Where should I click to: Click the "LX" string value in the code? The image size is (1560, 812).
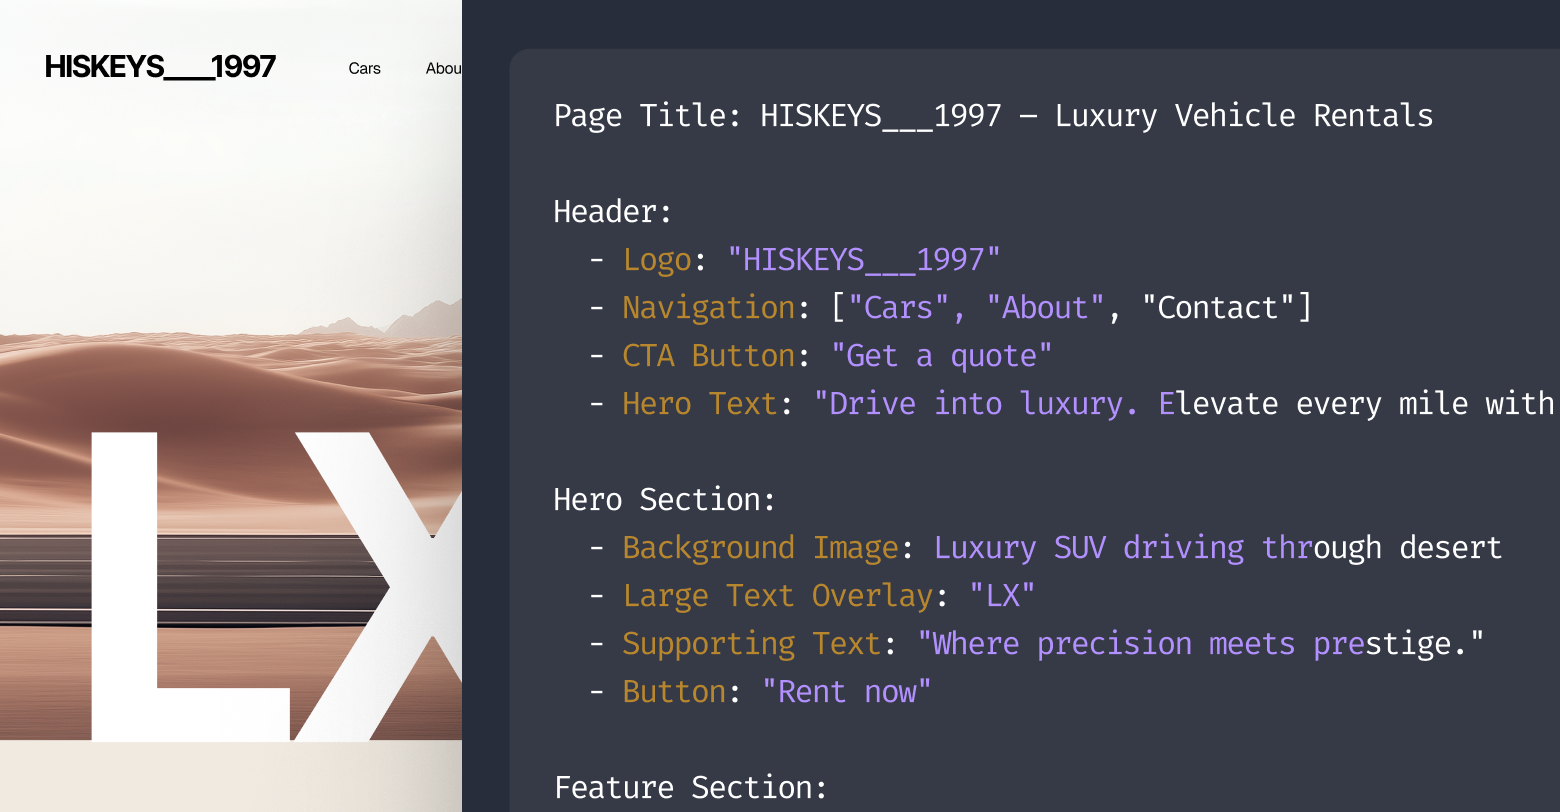(x=1002, y=596)
